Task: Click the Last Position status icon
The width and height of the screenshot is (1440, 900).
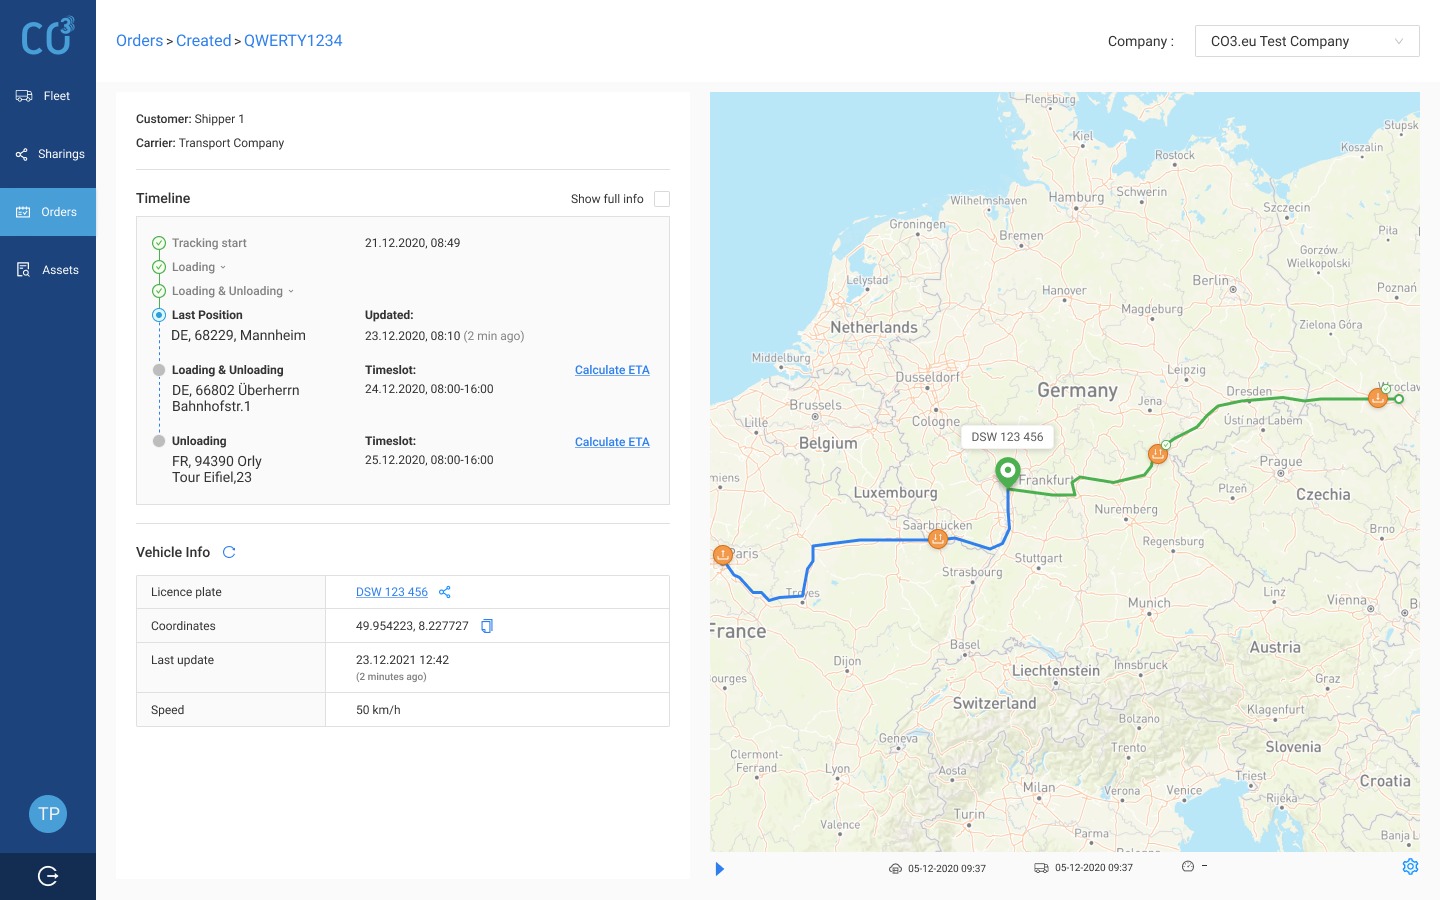Action: 159,315
